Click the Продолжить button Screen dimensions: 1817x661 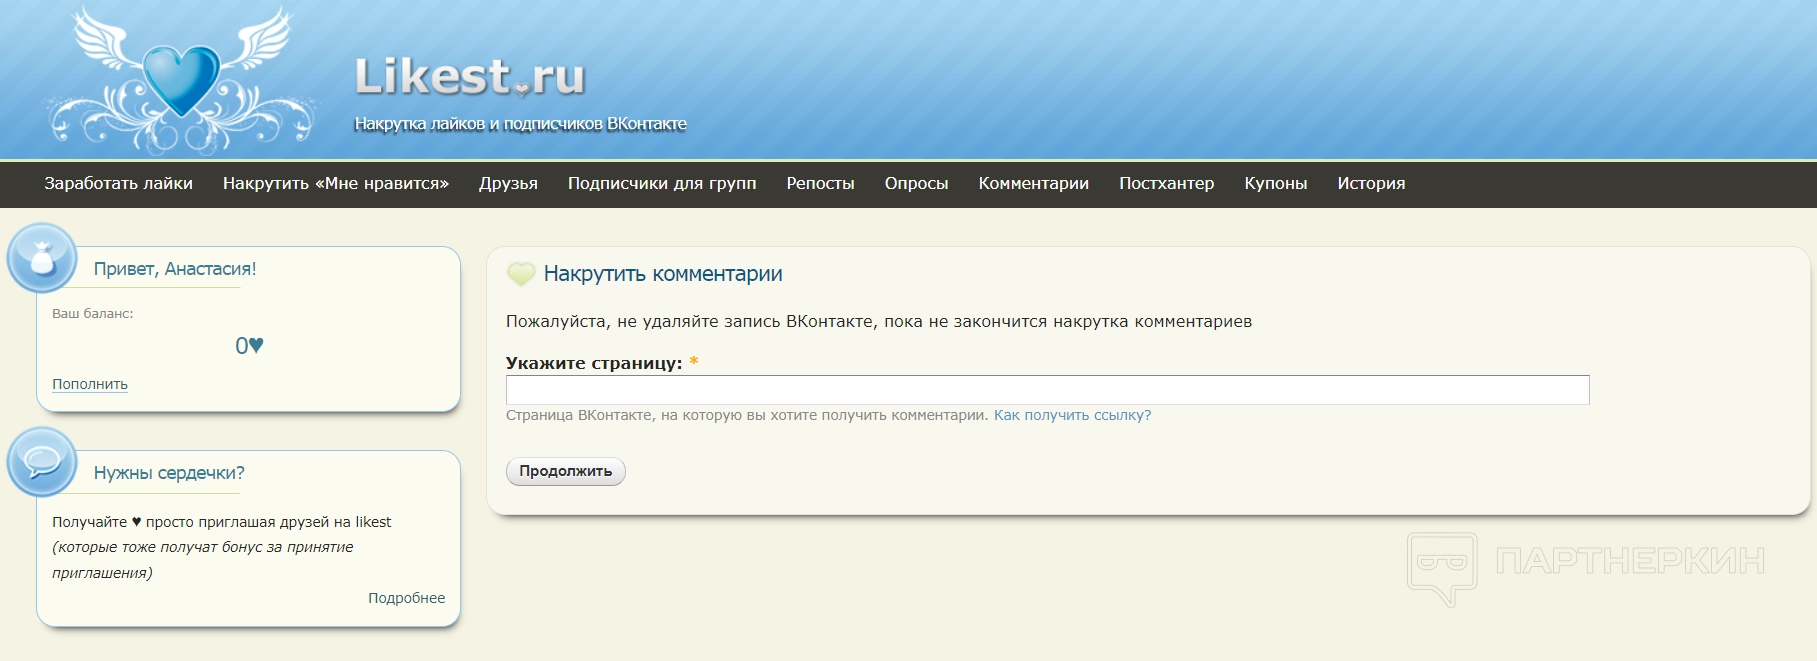click(566, 471)
